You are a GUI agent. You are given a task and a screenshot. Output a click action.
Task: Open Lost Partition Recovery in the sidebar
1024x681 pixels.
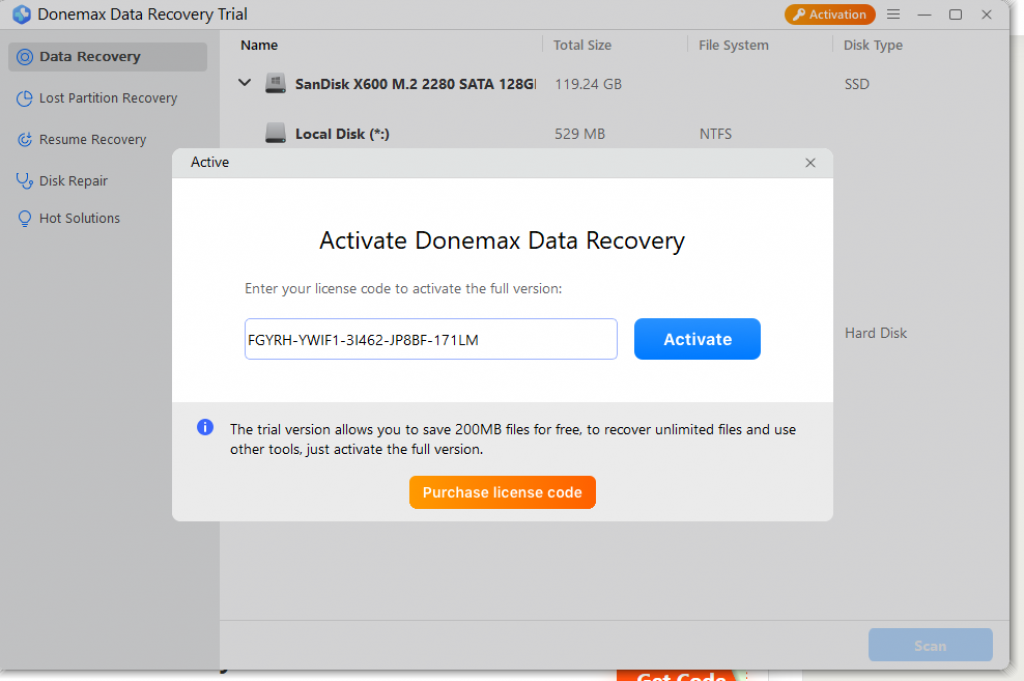[108, 98]
